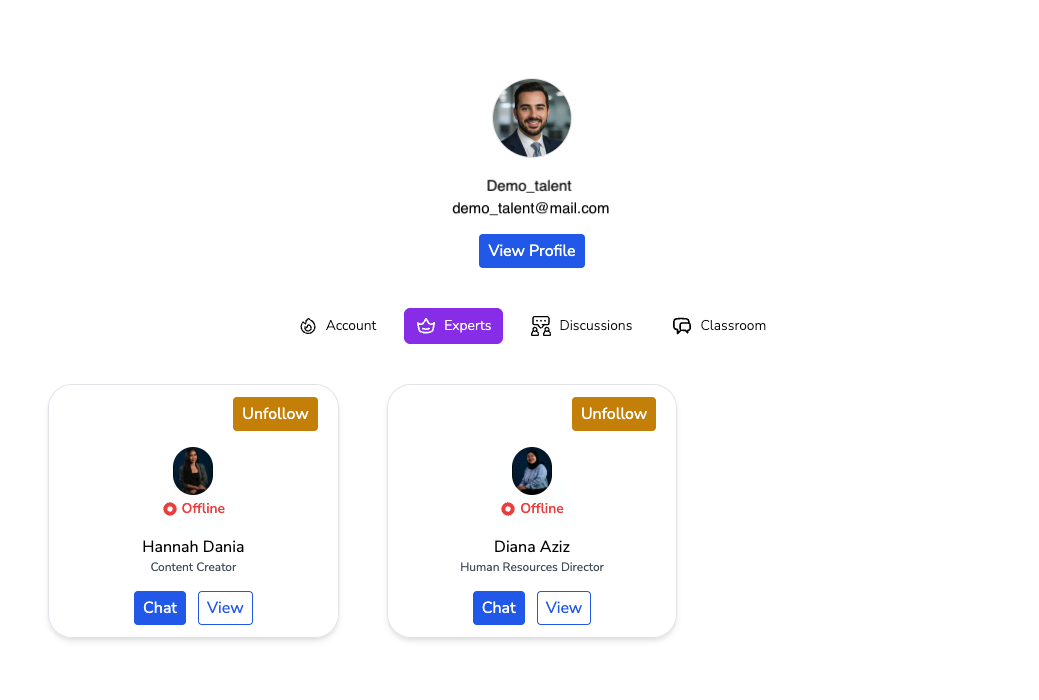Click Hannah Dania's avatar picture
Screen dimensions: 1039x700
coord(193,471)
